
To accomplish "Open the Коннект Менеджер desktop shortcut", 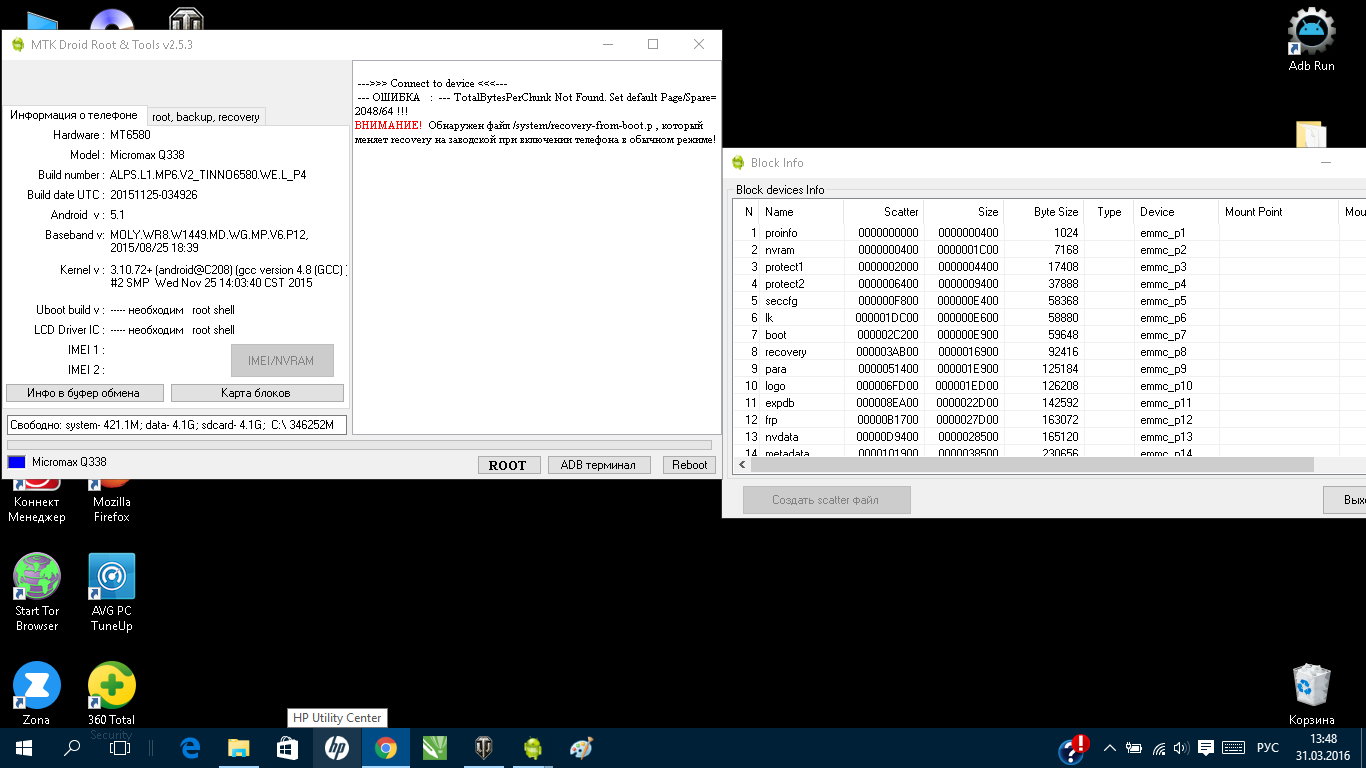I will coord(37,503).
